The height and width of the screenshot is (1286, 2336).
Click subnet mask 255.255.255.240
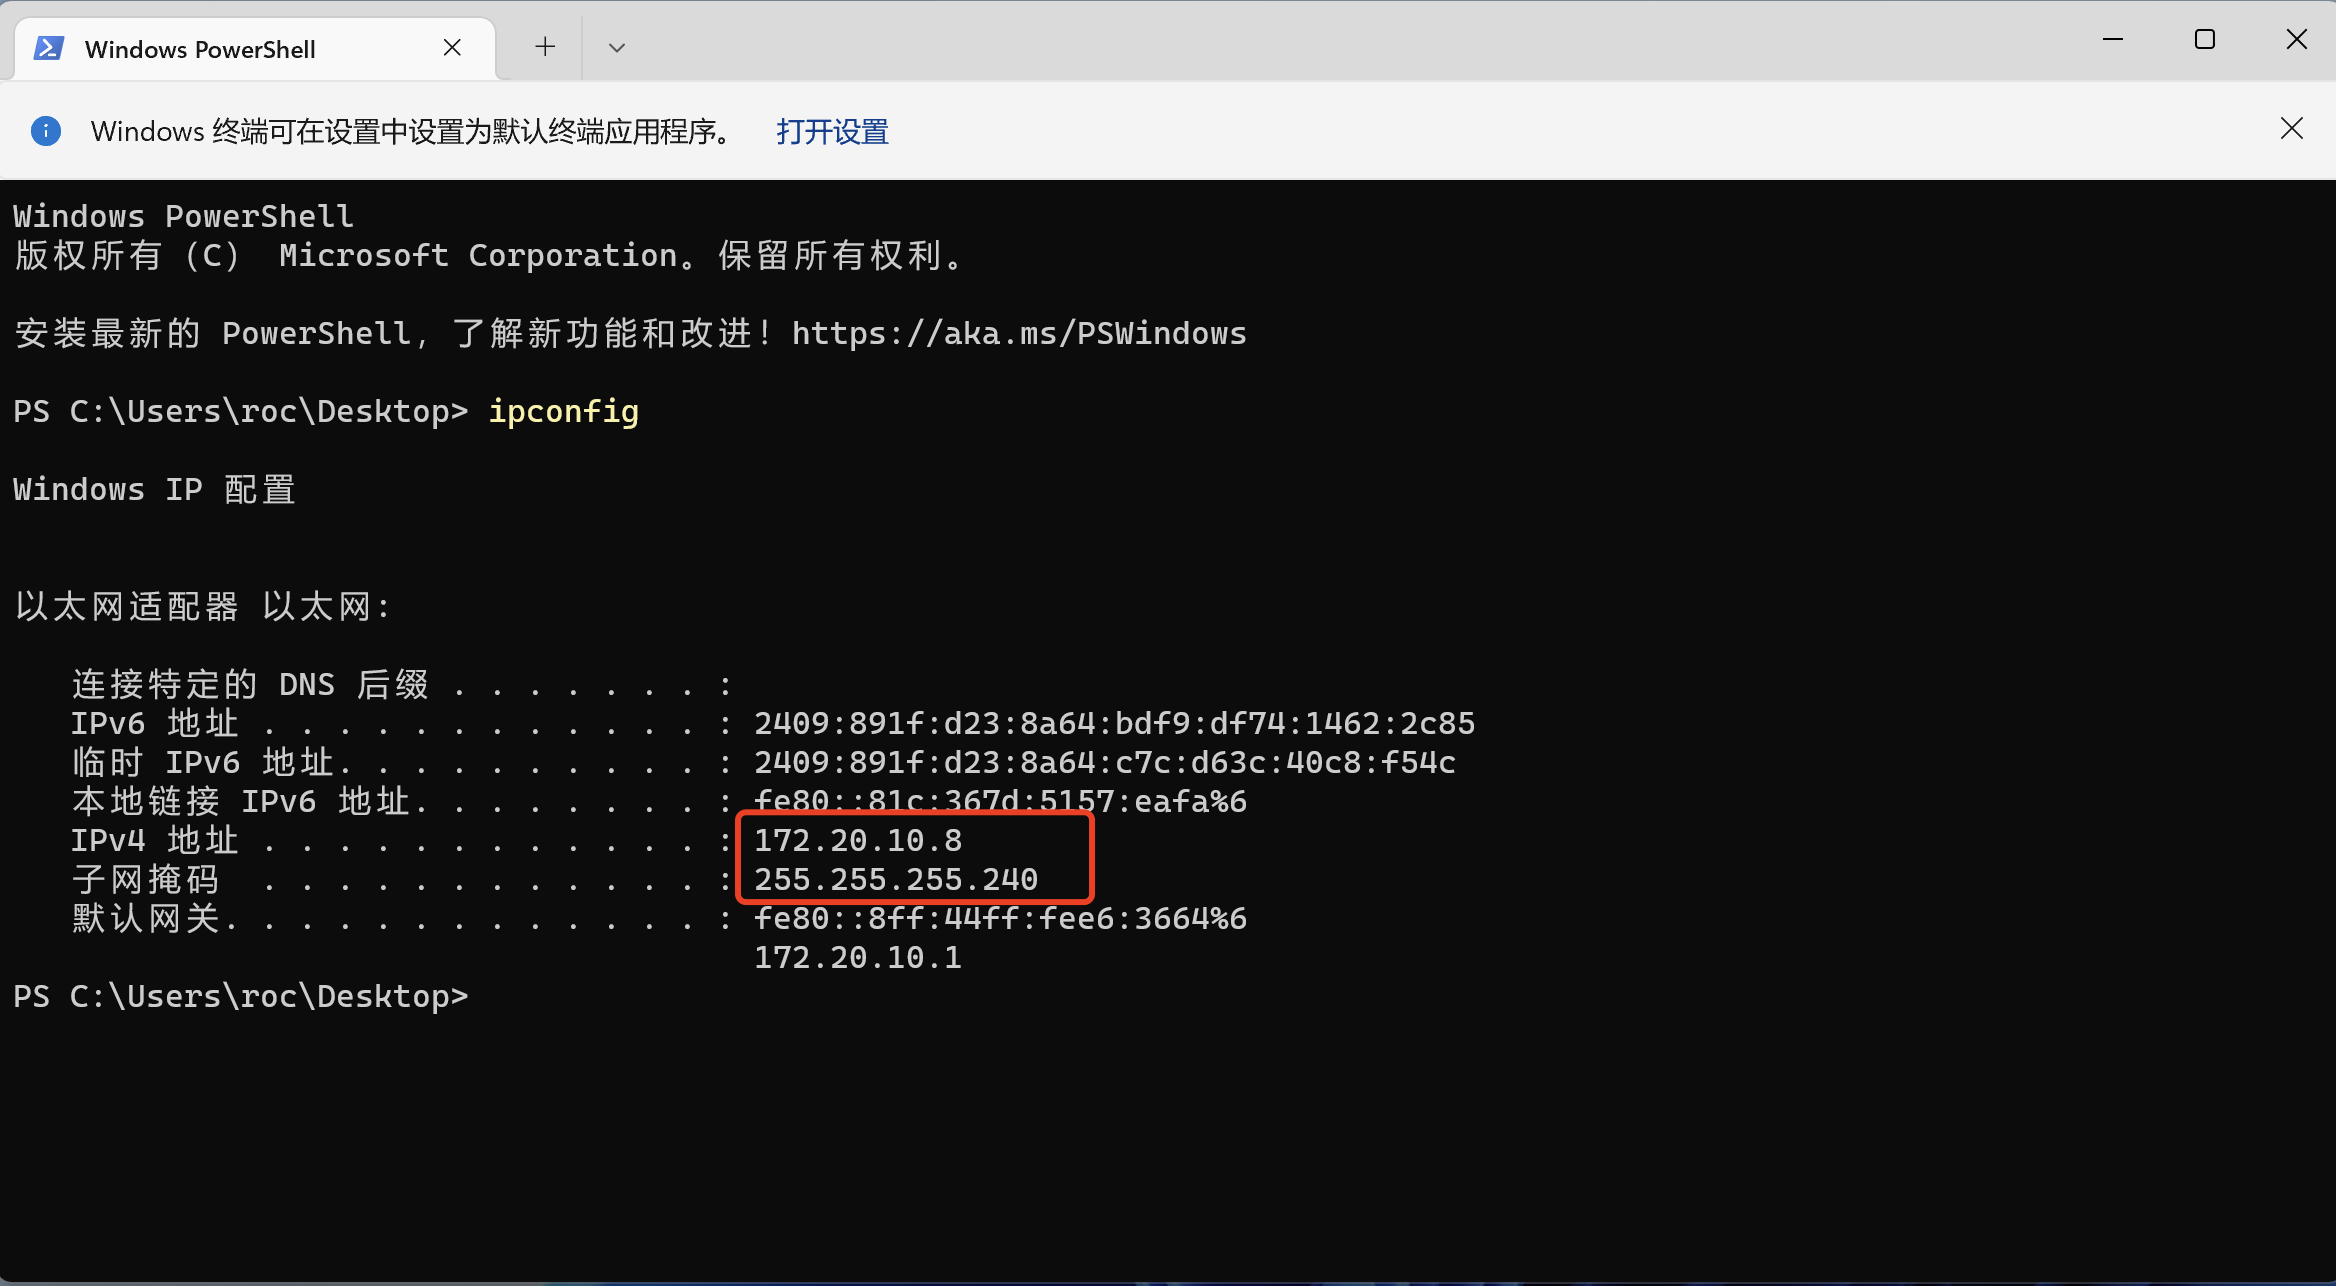pyautogui.click(x=896, y=879)
